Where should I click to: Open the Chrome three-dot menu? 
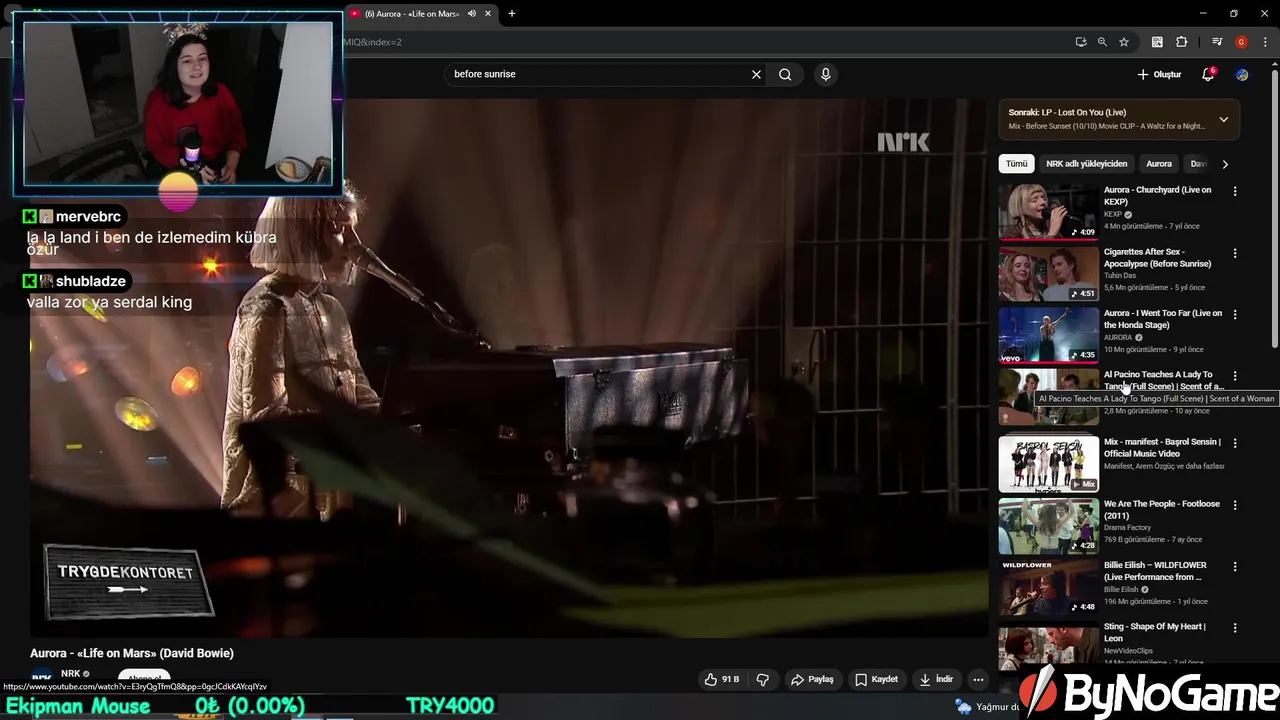pyautogui.click(x=1265, y=42)
